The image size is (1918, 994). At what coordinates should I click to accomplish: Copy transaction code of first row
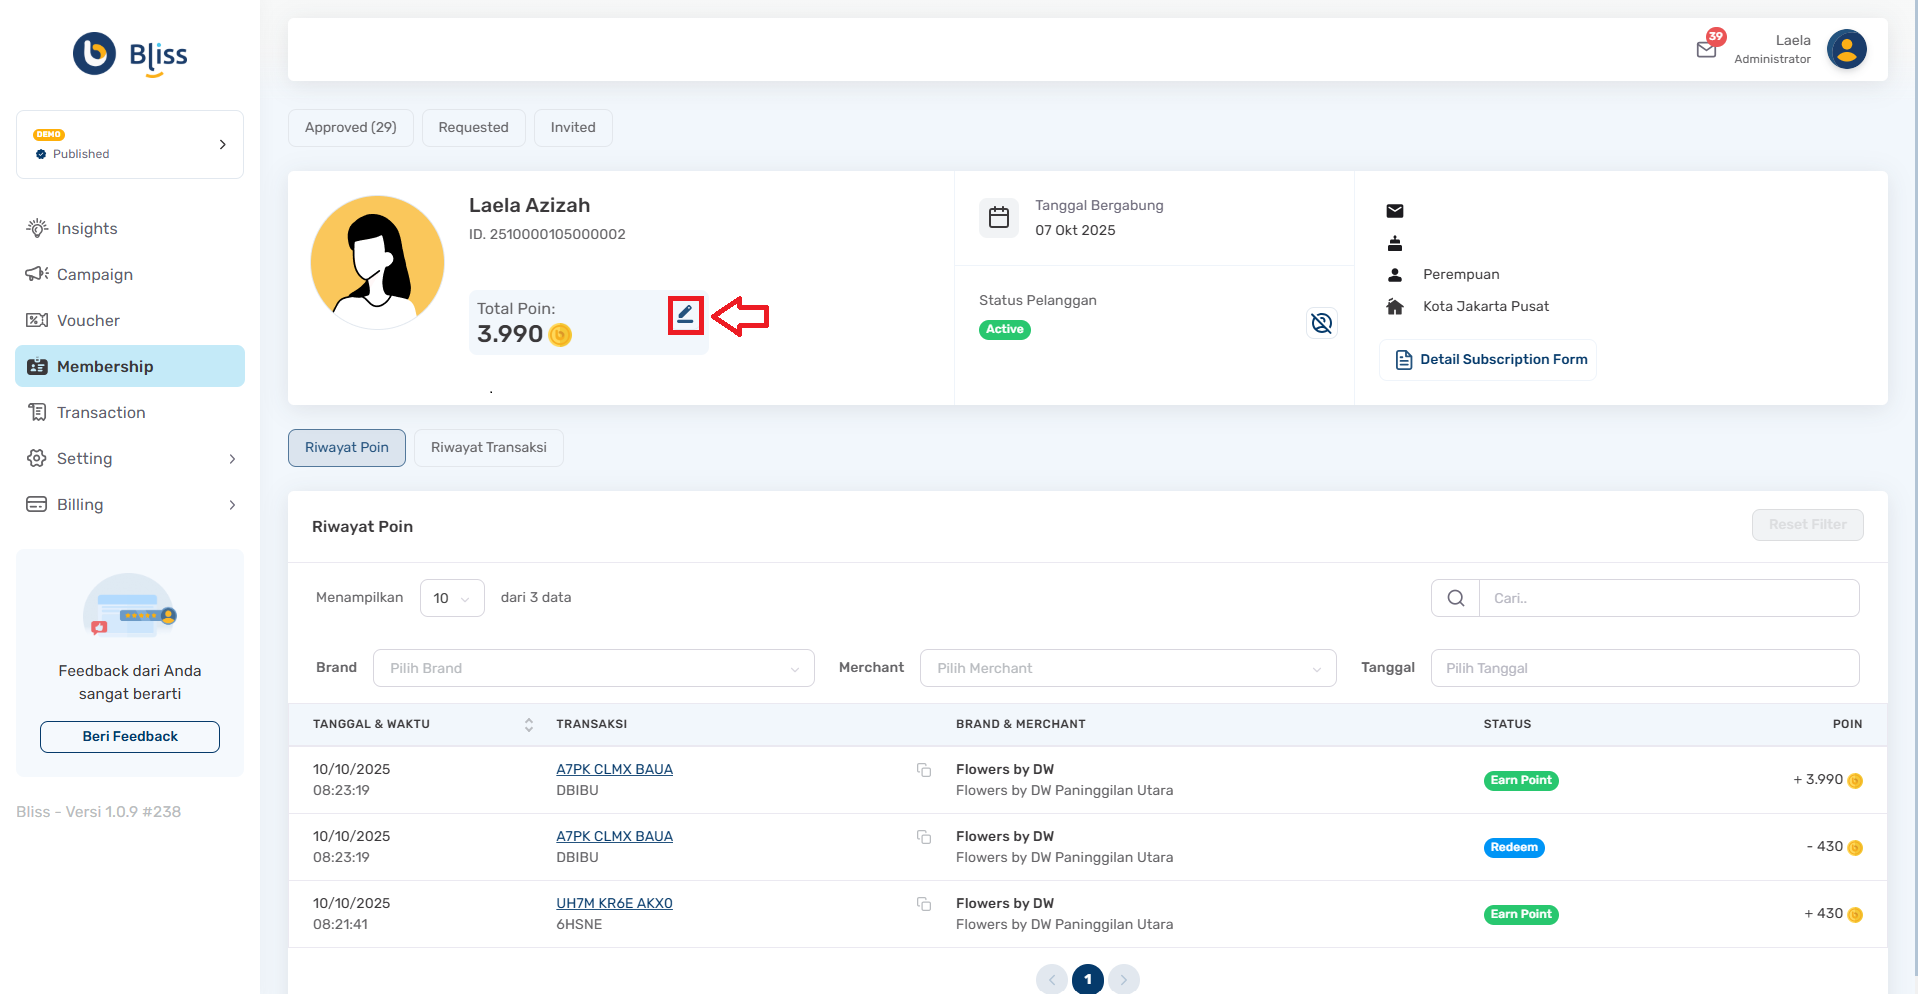[x=924, y=770]
